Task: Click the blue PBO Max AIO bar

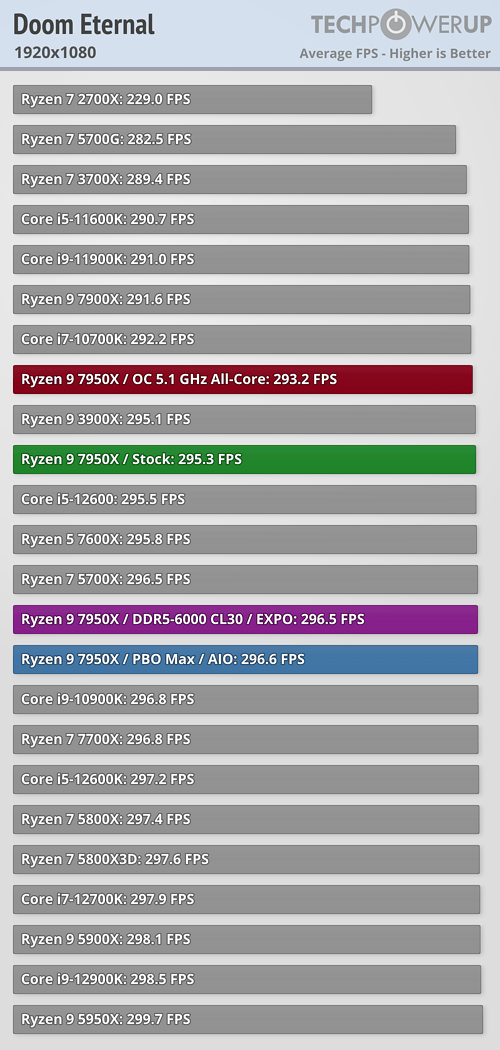Action: point(246,660)
